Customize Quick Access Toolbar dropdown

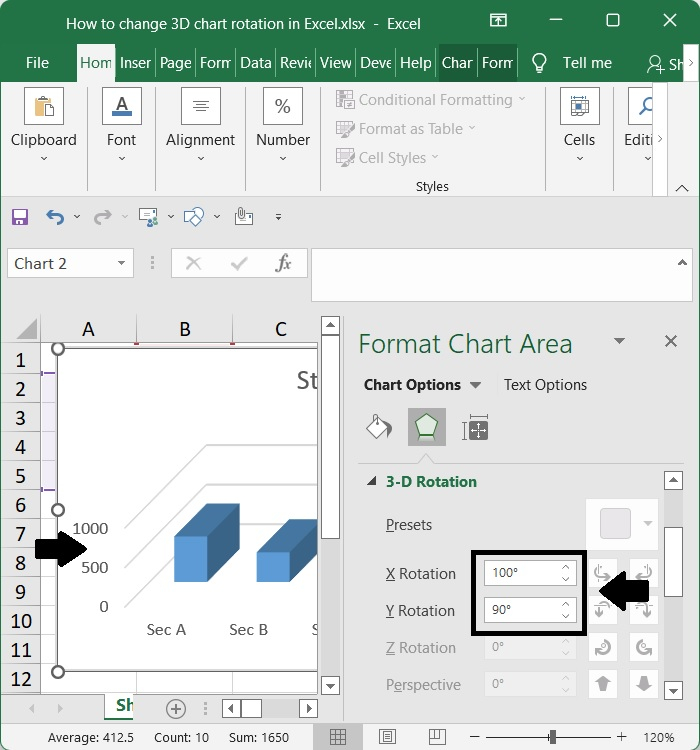pyautogui.click(x=278, y=217)
